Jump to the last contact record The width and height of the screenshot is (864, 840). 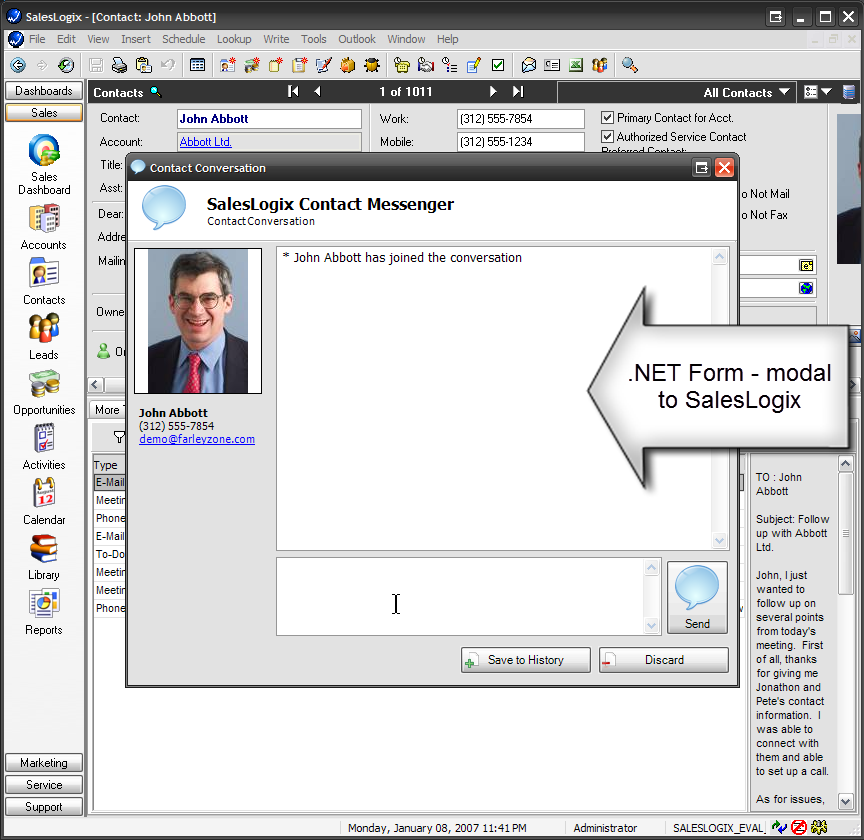tap(518, 91)
